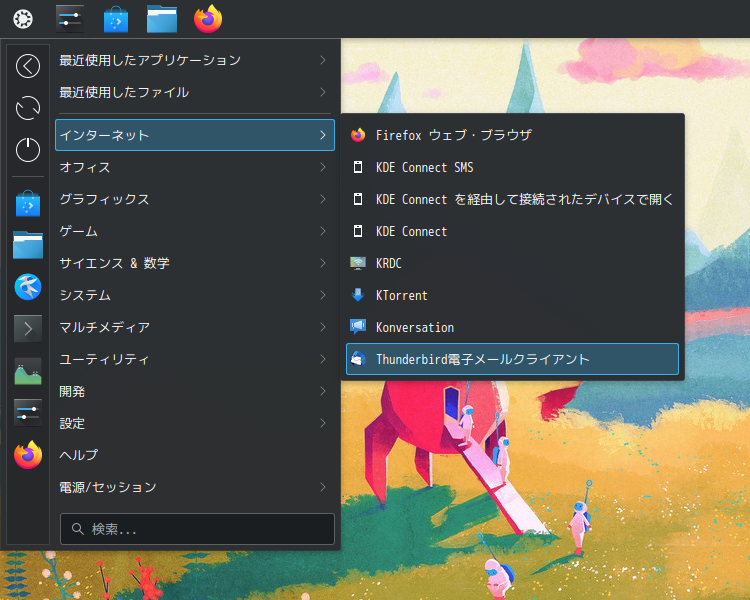The width and height of the screenshot is (750, 600).
Task: Click the Firefox icon in submenu
Action: (358, 135)
